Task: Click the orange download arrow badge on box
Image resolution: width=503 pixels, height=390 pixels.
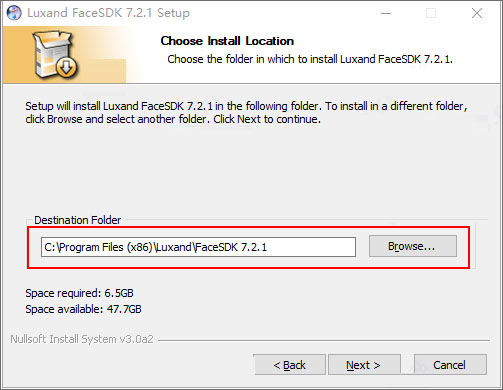Action: [66, 68]
